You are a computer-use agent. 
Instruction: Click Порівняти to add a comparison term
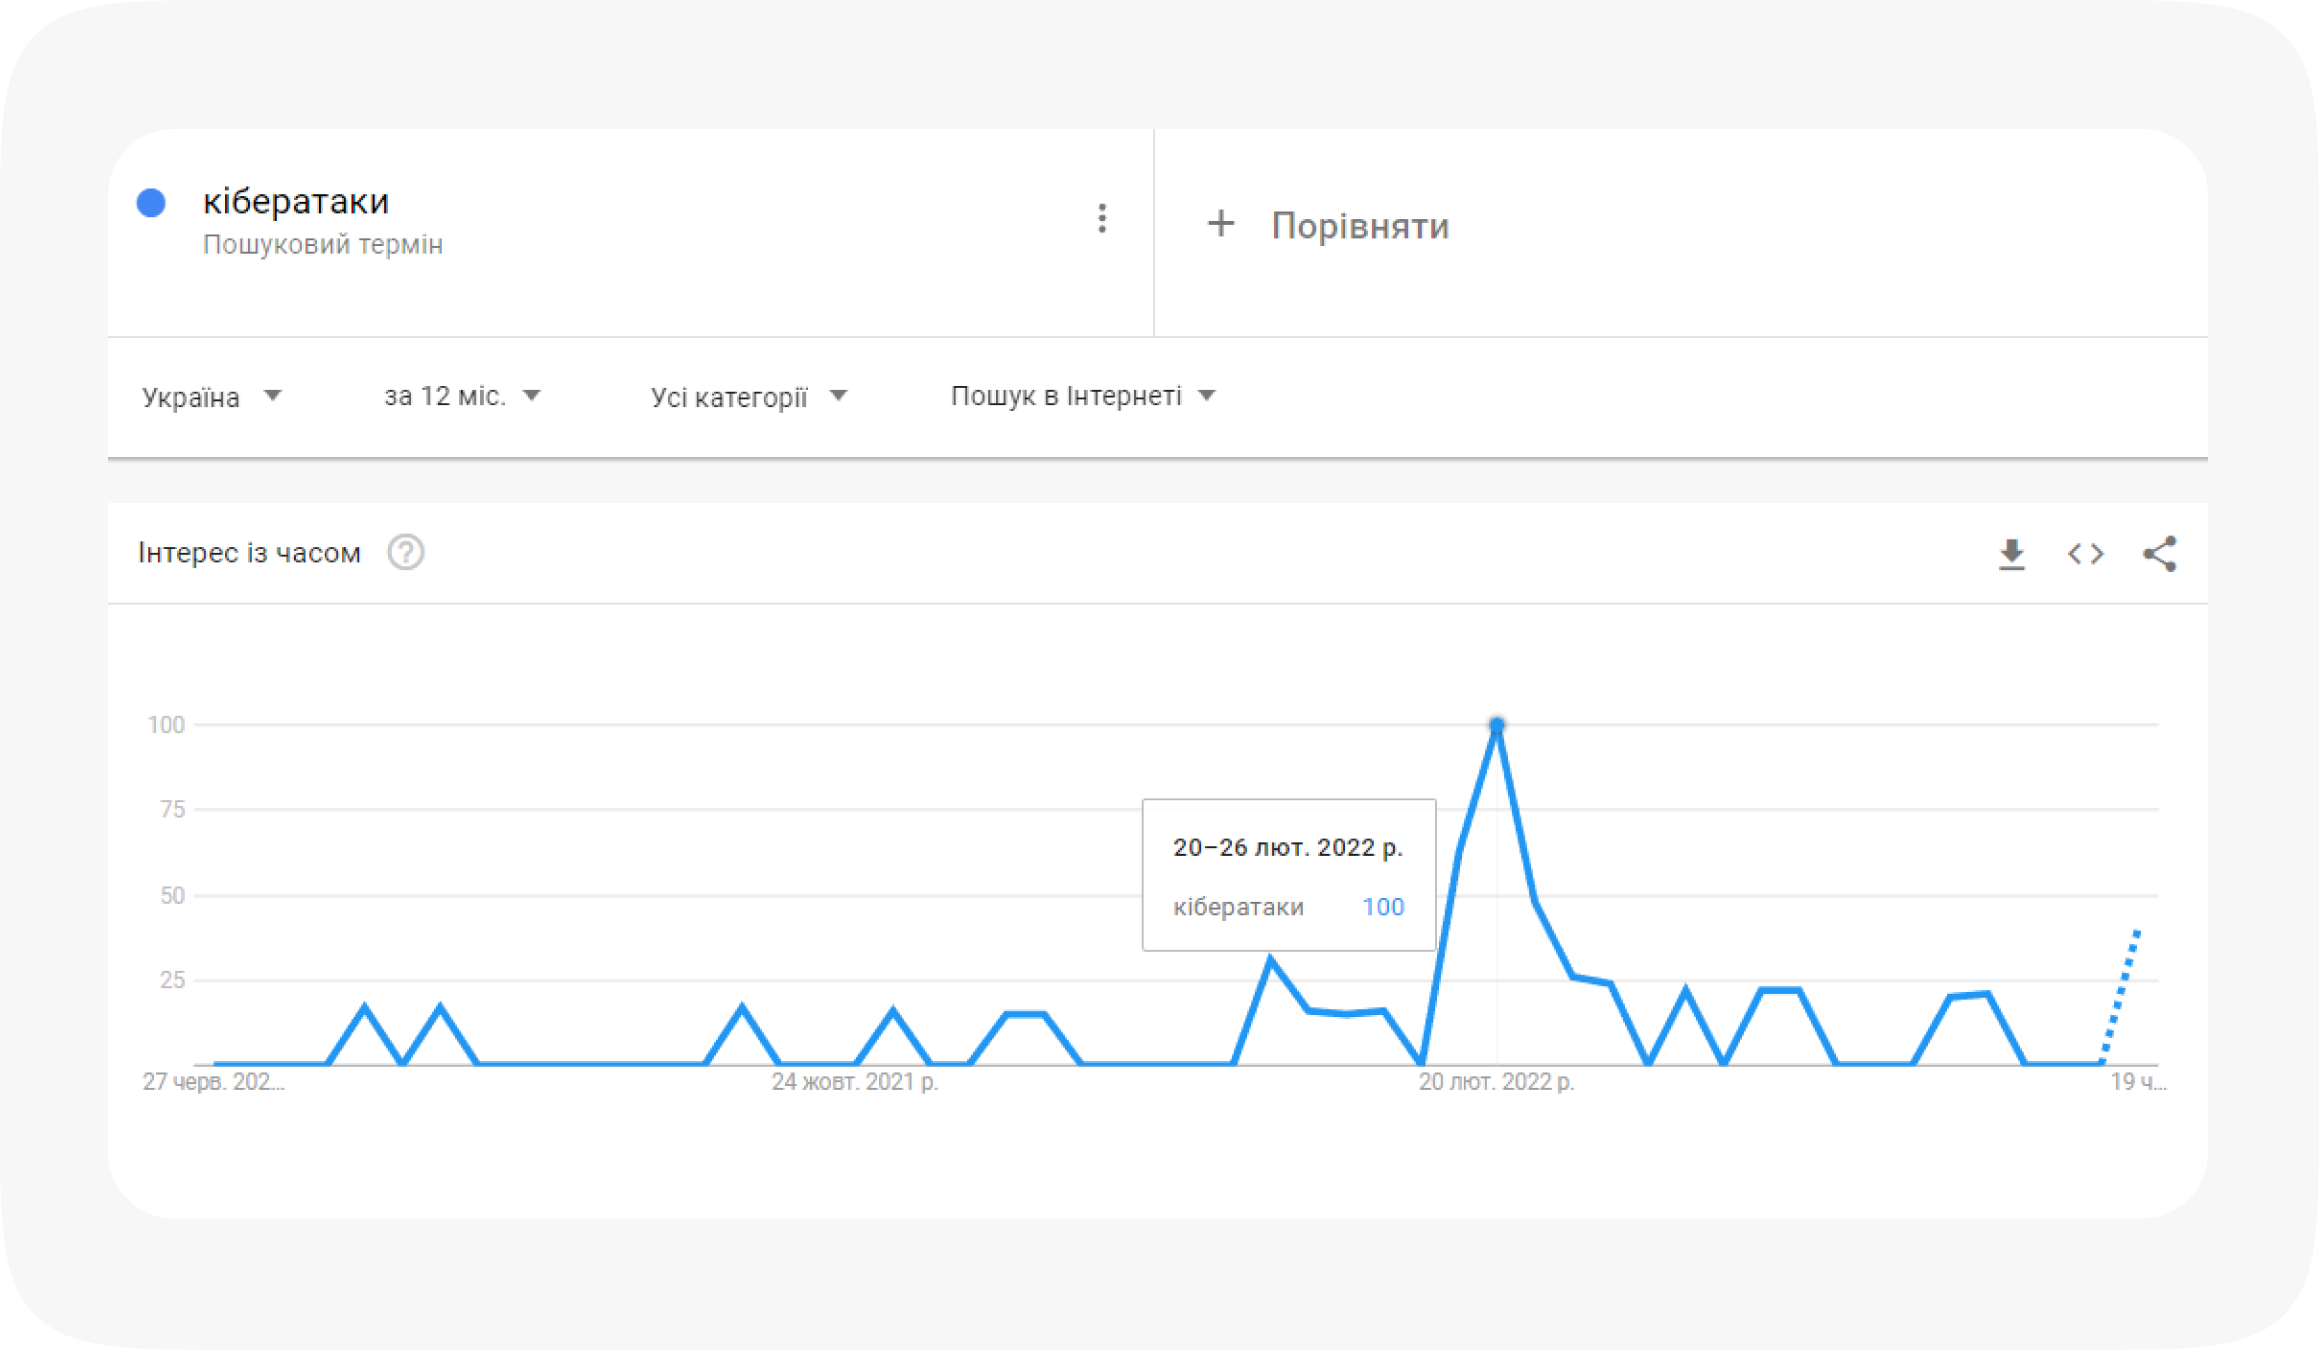[x=1360, y=226]
